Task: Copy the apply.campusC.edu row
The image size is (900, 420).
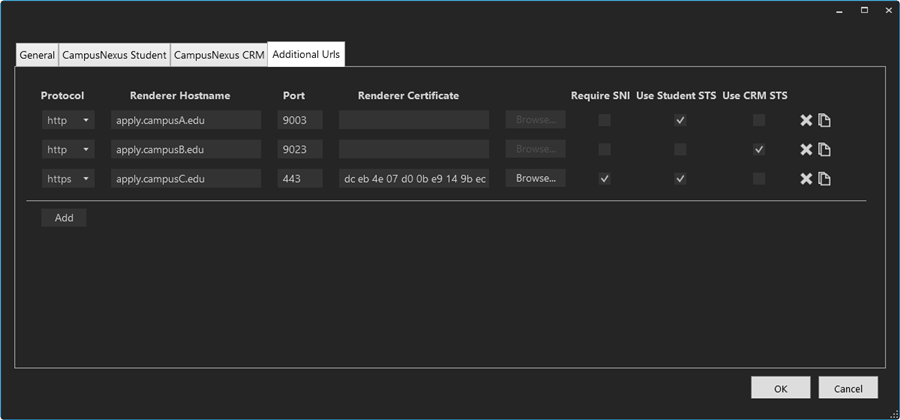Action: click(x=825, y=179)
